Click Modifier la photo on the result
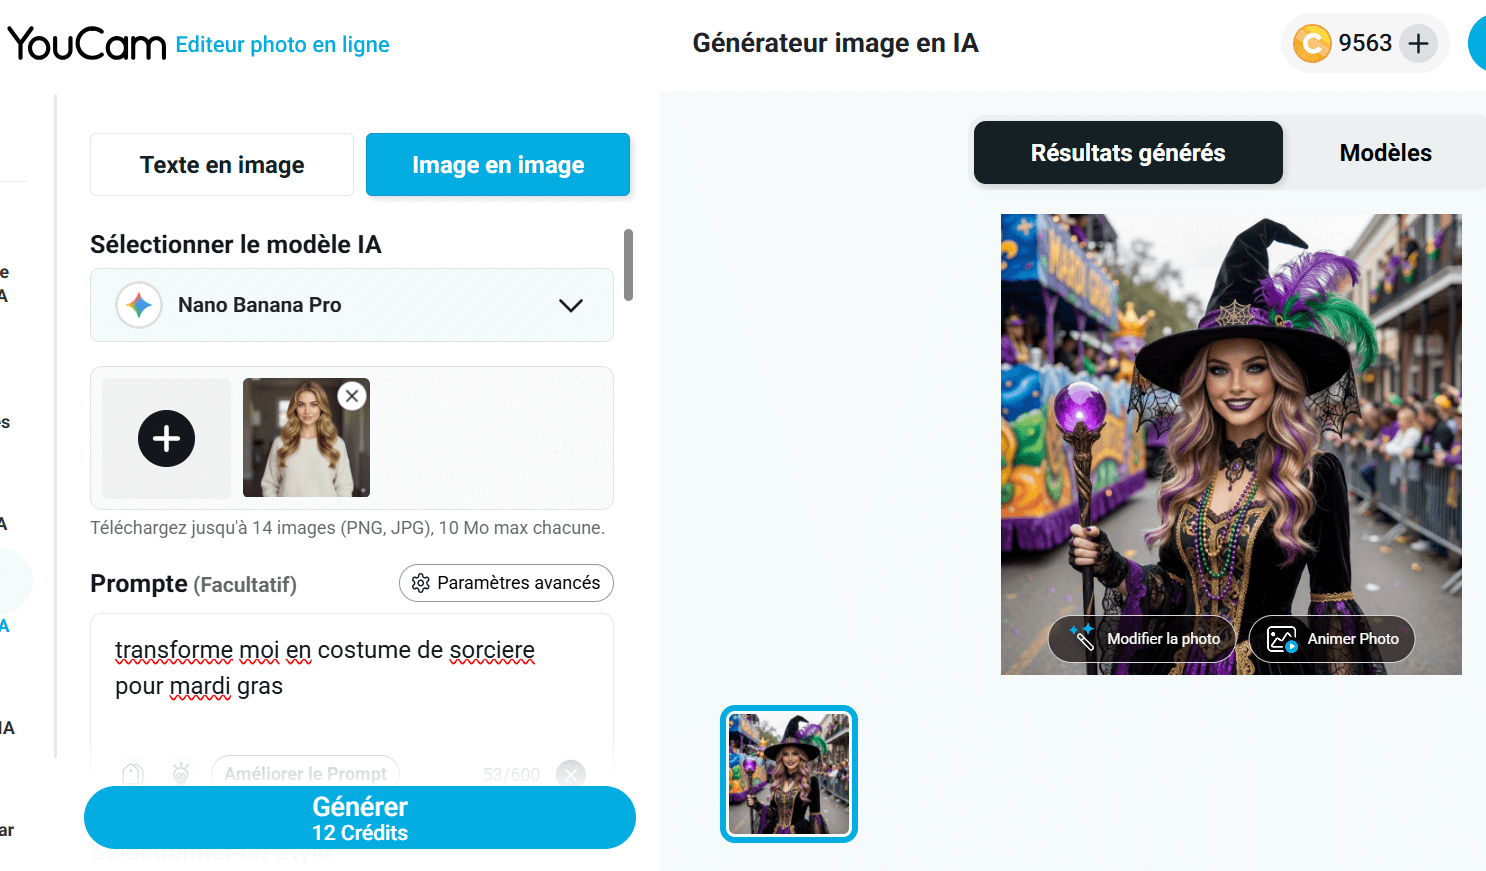Image resolution: width=1486 pixels, height=871 pixels. pyautogui.click(x=1143, y=639)
